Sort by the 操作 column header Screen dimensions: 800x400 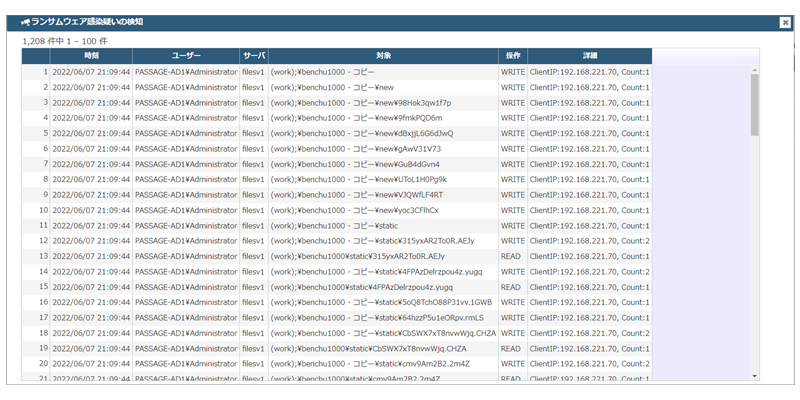tap(513, 56)
